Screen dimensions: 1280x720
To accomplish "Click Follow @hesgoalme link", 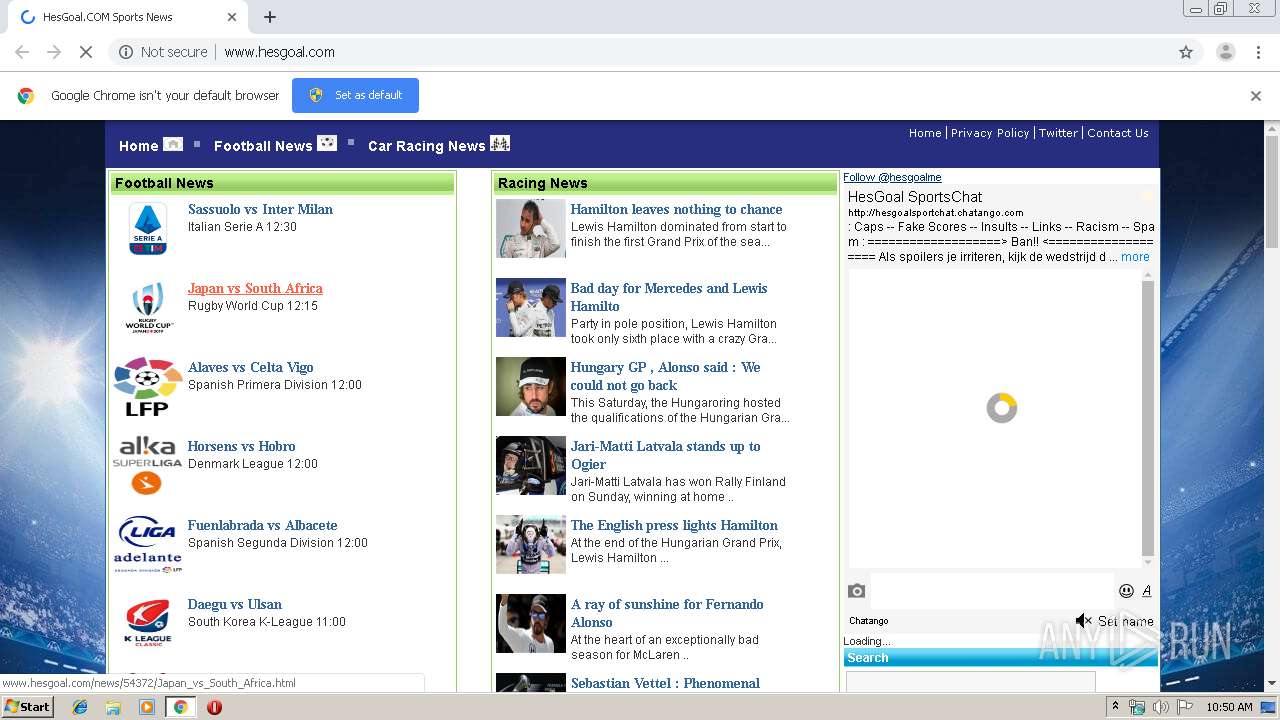I will pos(892,177).
